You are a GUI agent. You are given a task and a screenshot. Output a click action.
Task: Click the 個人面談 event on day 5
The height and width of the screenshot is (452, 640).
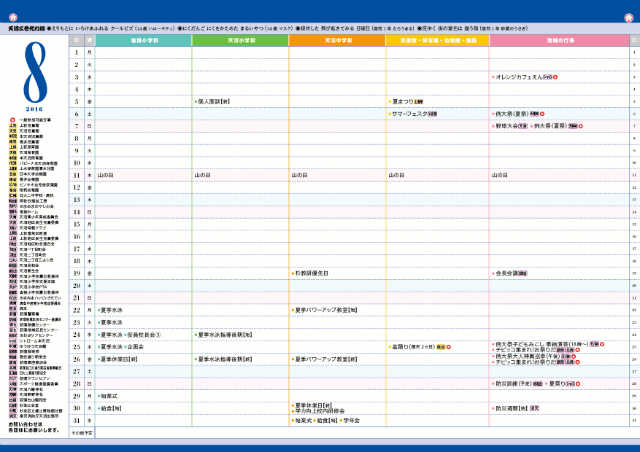(x=213, y=101)
